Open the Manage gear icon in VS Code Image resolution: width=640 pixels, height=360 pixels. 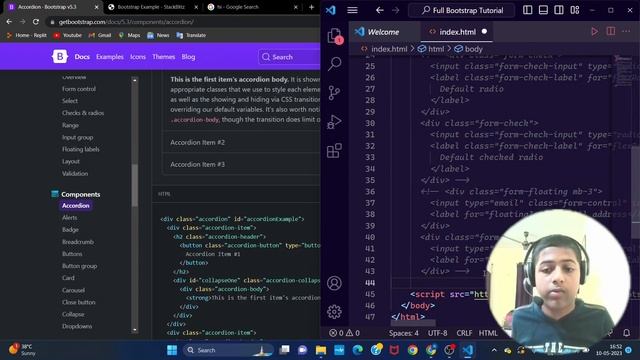pos(334,312)
